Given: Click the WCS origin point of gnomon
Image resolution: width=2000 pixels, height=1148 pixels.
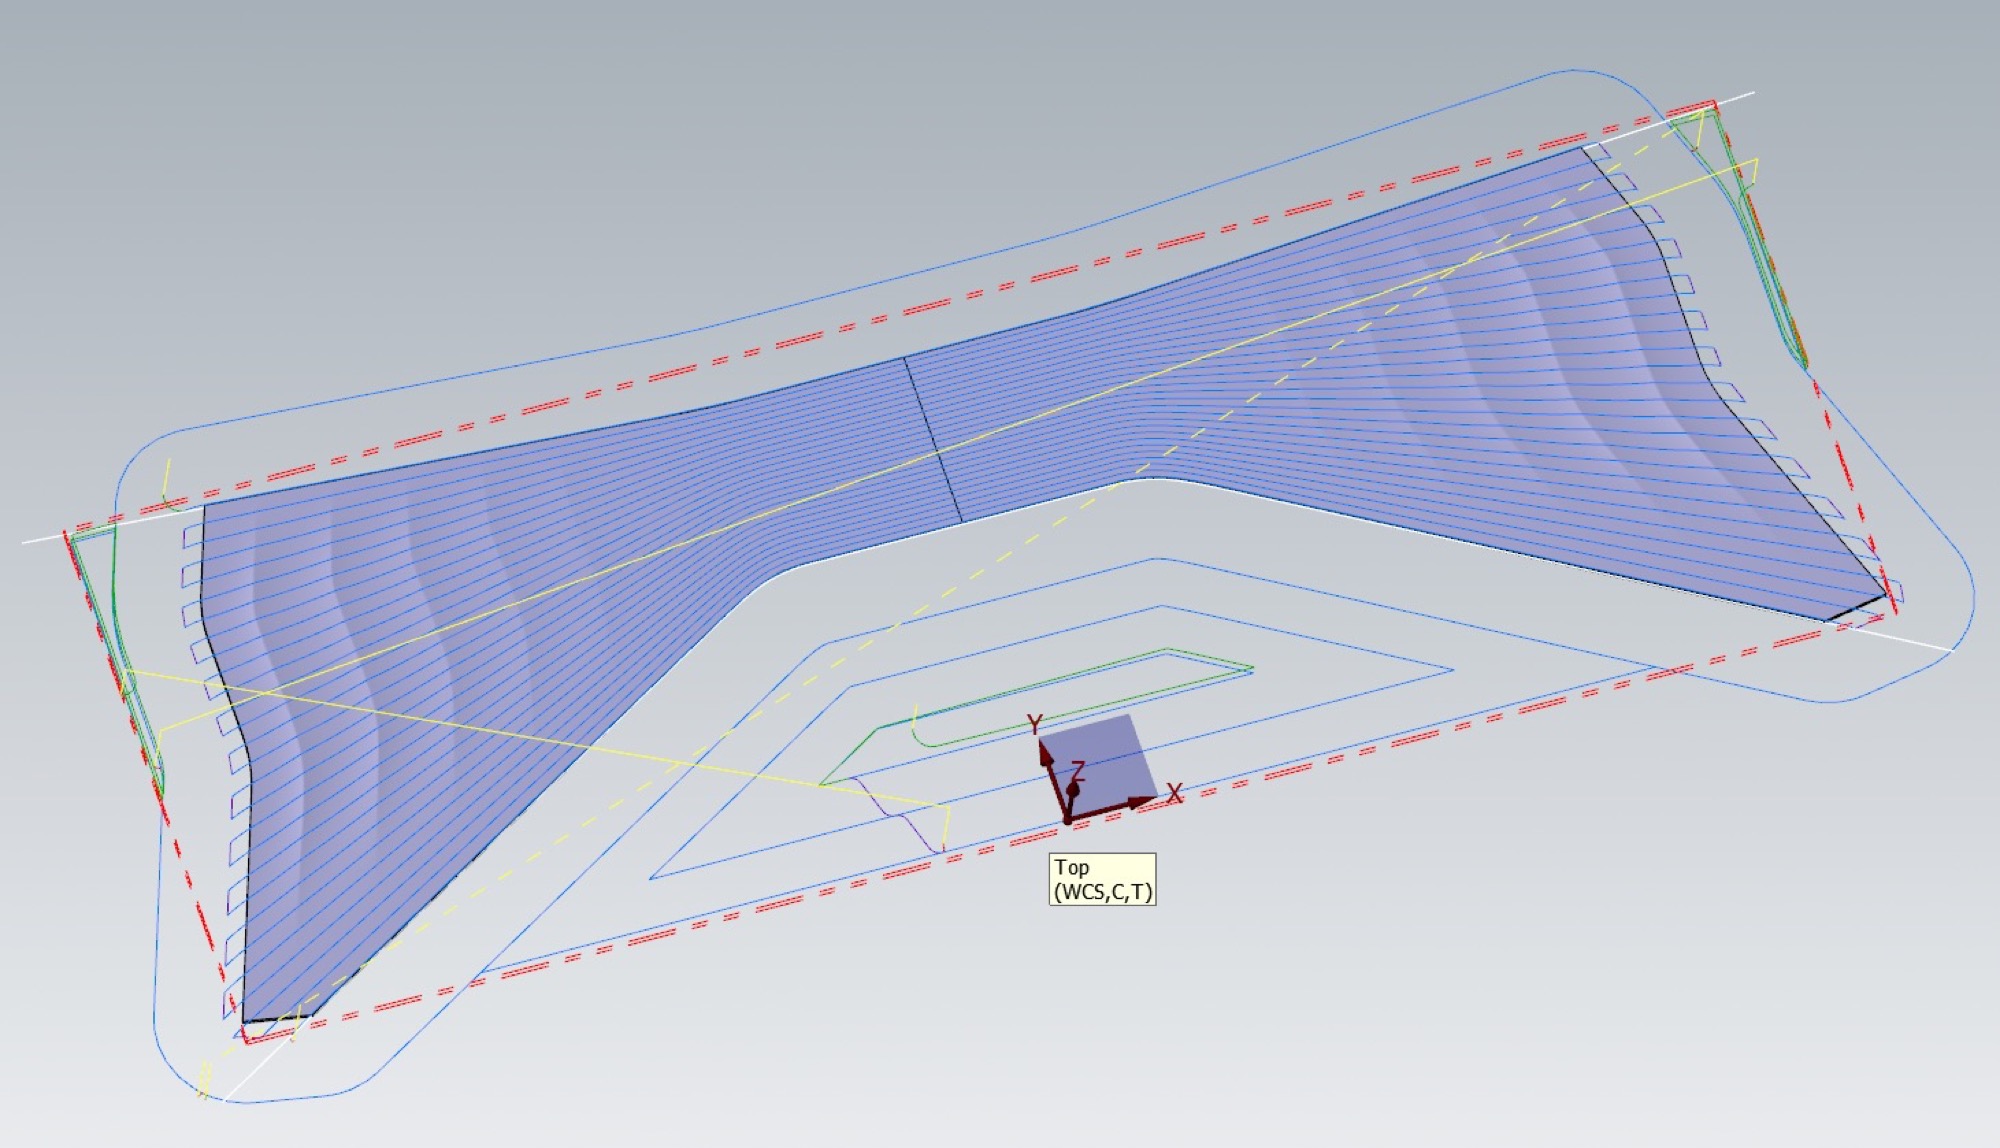Looking at the screenshot, I should (x=1068, y=819).
